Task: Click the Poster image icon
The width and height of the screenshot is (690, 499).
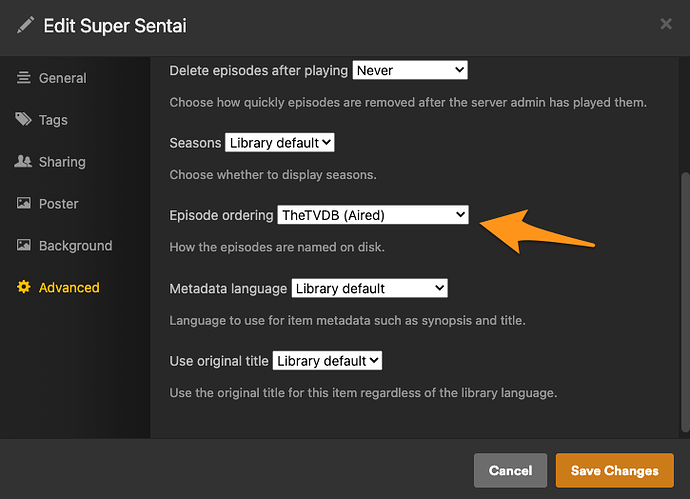Action: (x=24, y=203)
